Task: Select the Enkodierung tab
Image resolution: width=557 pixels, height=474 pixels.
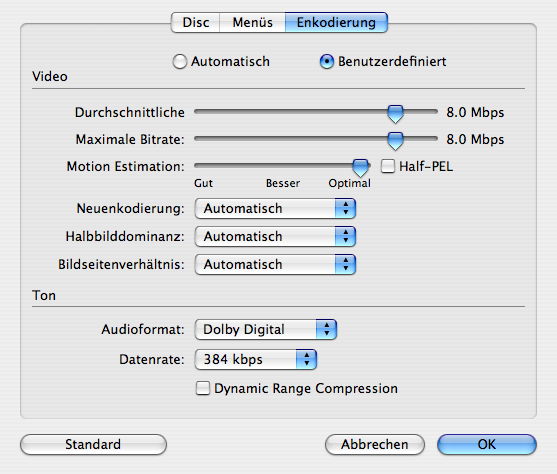Action: pyautogui.click(x=336, y=22)
